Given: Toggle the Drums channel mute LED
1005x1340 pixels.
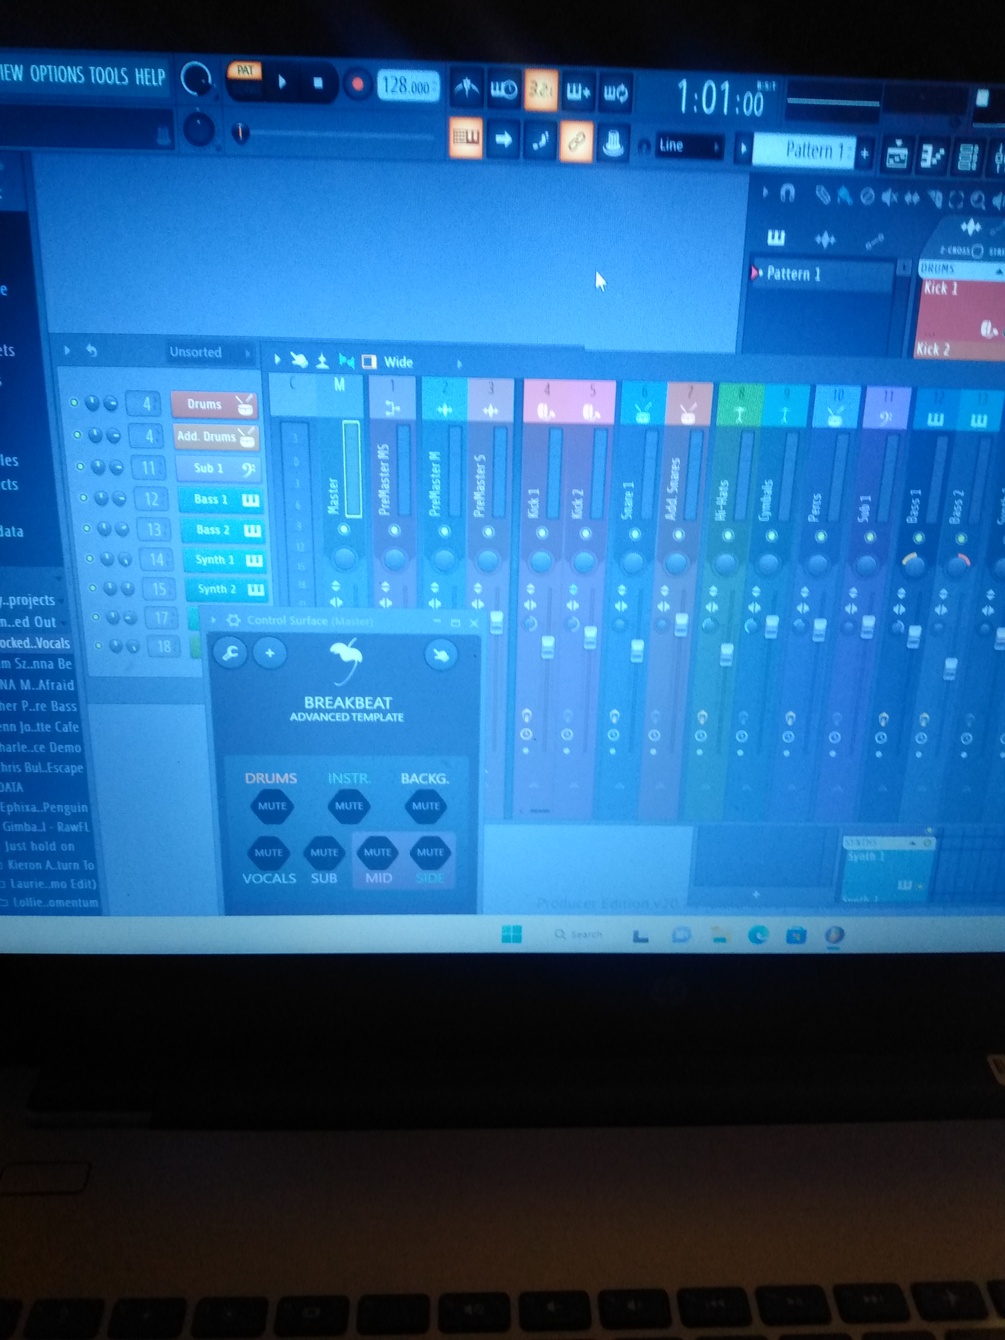Looking at the screenshot, I should coord(74,403).
